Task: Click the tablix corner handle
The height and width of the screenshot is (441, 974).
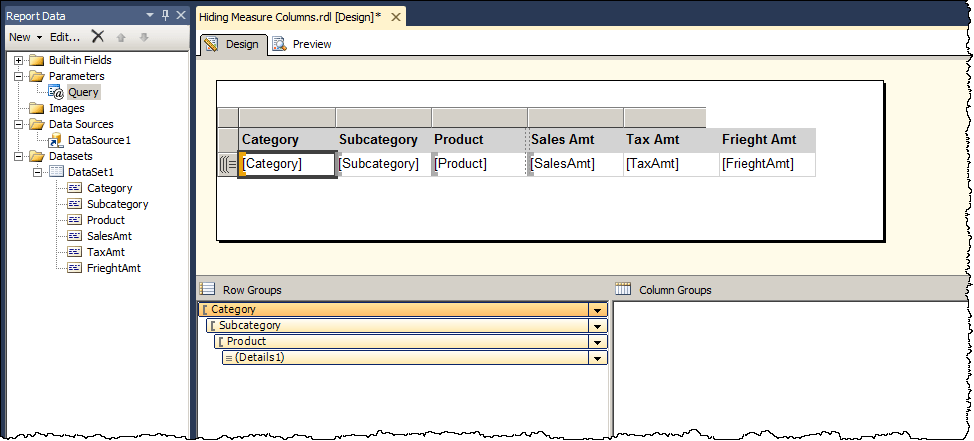Action: [228, 118]
